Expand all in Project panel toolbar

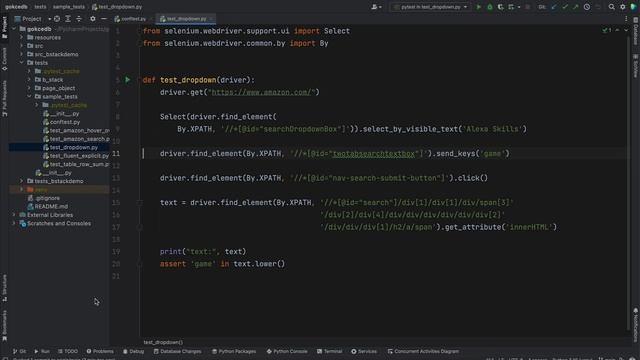pos(68,19)
